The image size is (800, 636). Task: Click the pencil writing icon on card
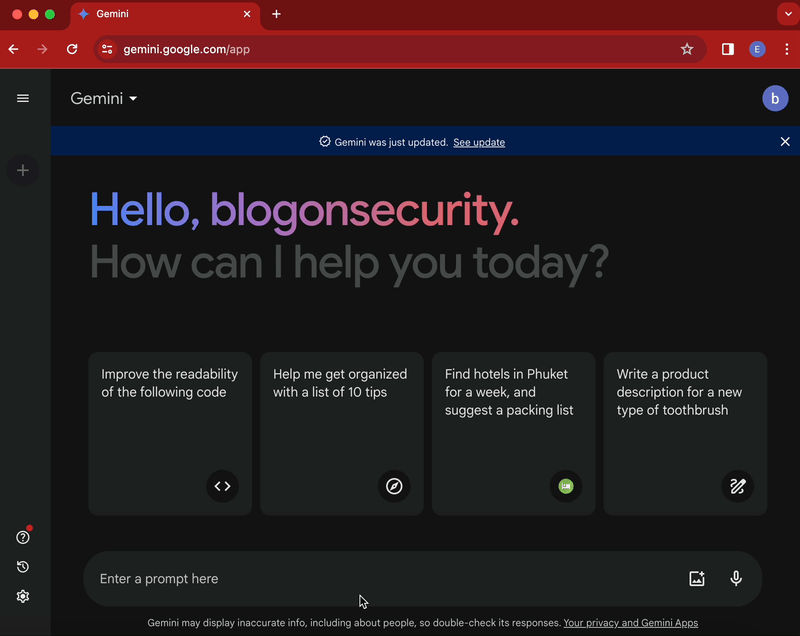point(738,486)
